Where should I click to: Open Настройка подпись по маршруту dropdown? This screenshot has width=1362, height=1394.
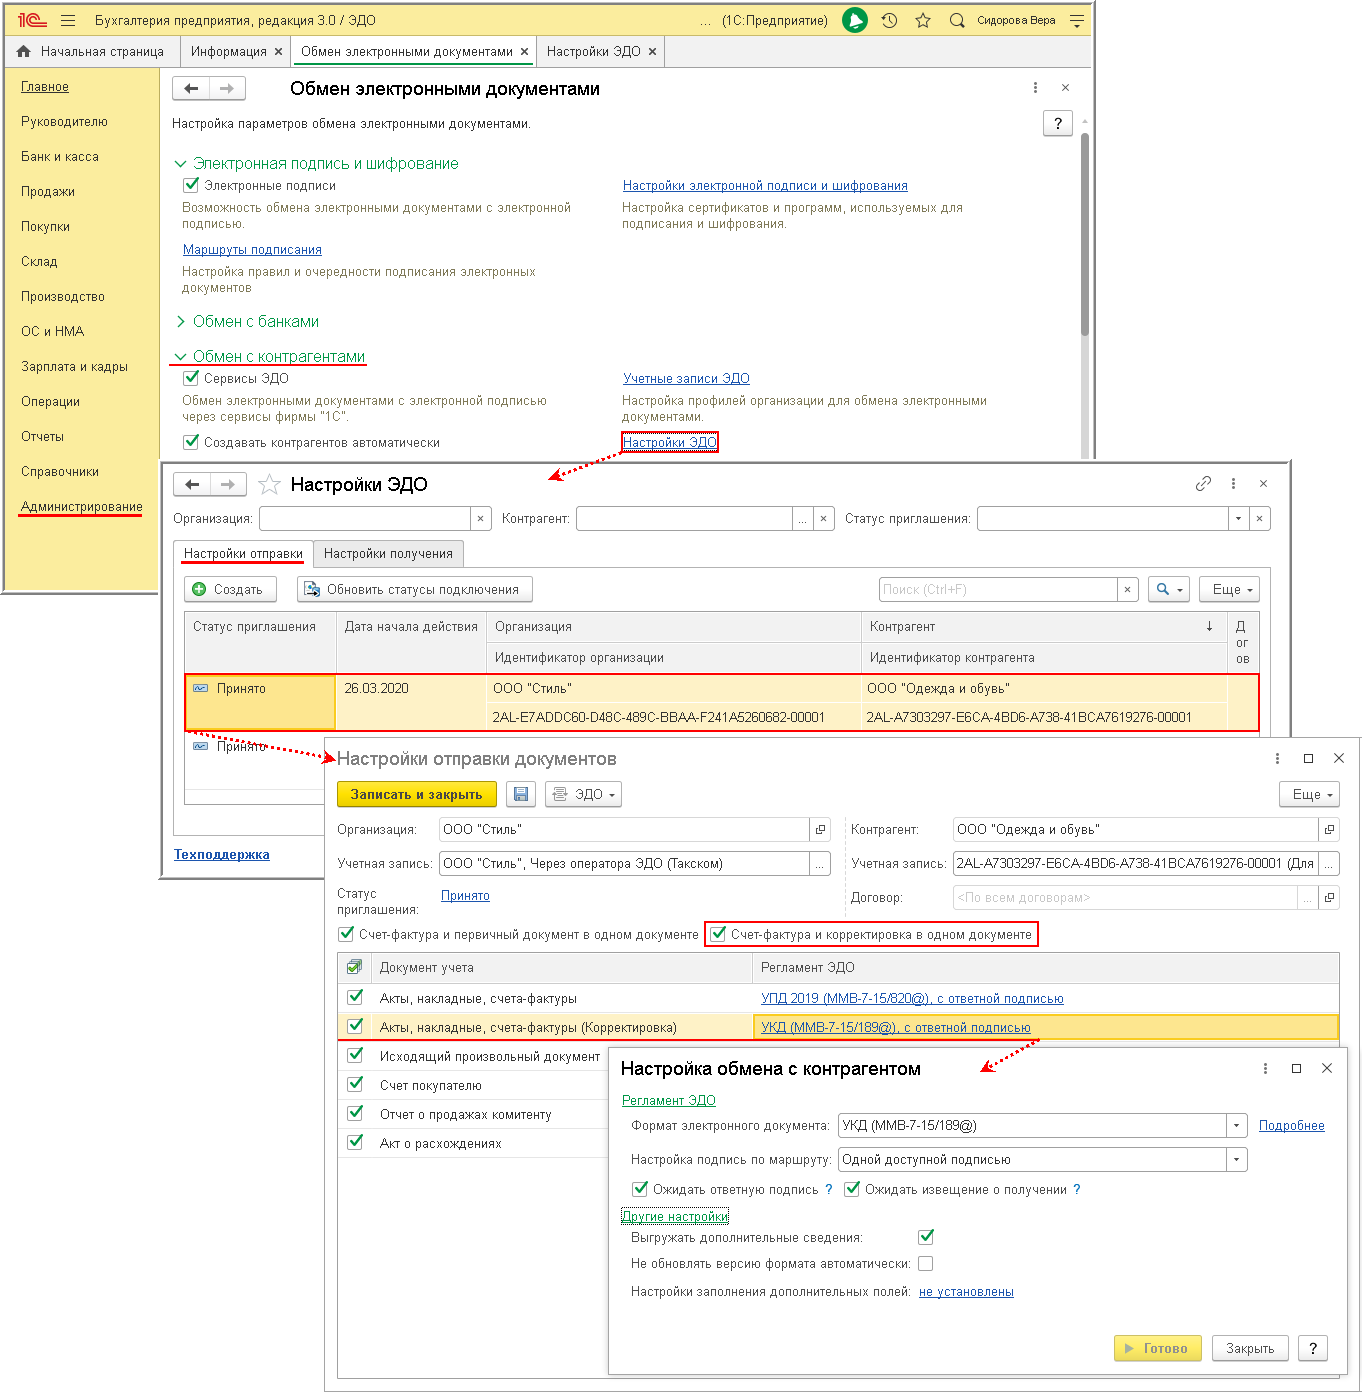click(x=1237, y=1160)
